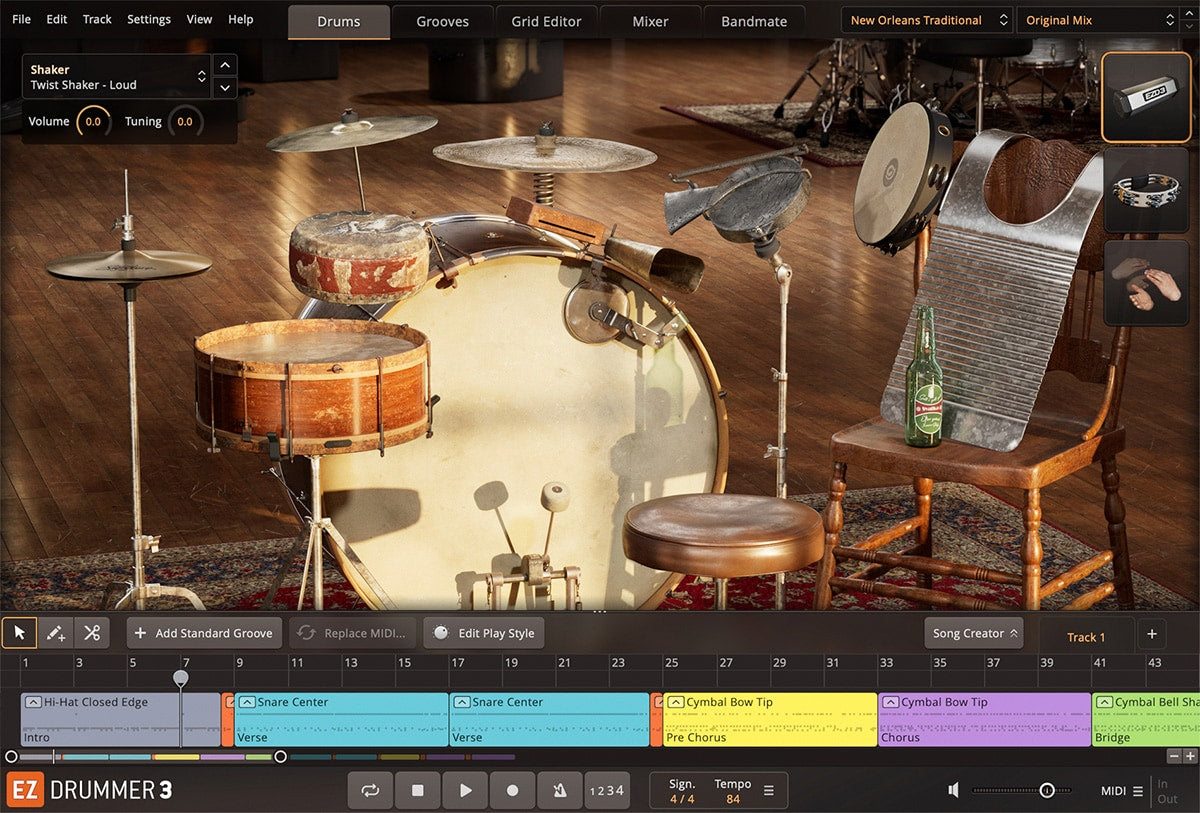Toggle loop playback on
The width and height of the screenshot is (1200, 813).
coord(370,790)
